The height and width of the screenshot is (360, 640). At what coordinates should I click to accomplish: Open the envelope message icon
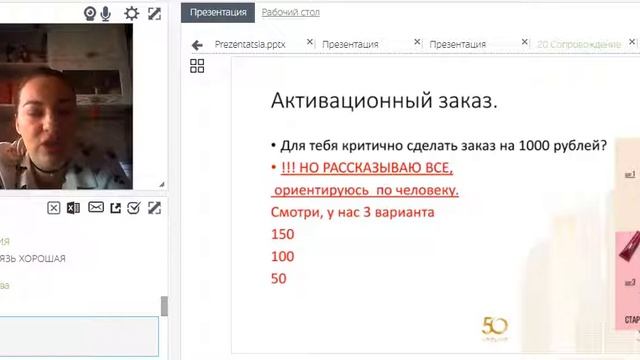(96, 207)
